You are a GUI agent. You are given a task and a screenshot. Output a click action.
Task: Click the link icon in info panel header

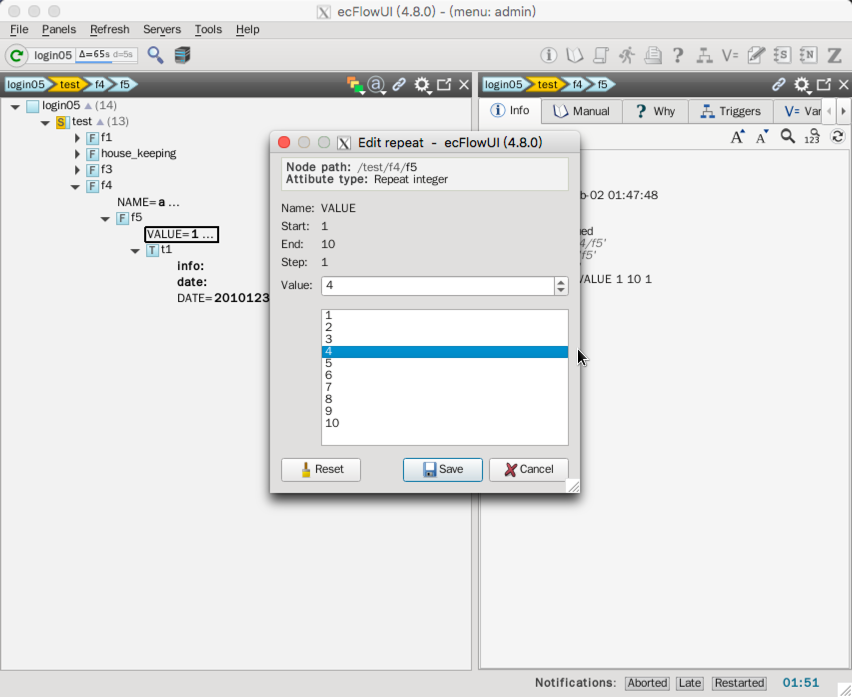click(779, 84)
